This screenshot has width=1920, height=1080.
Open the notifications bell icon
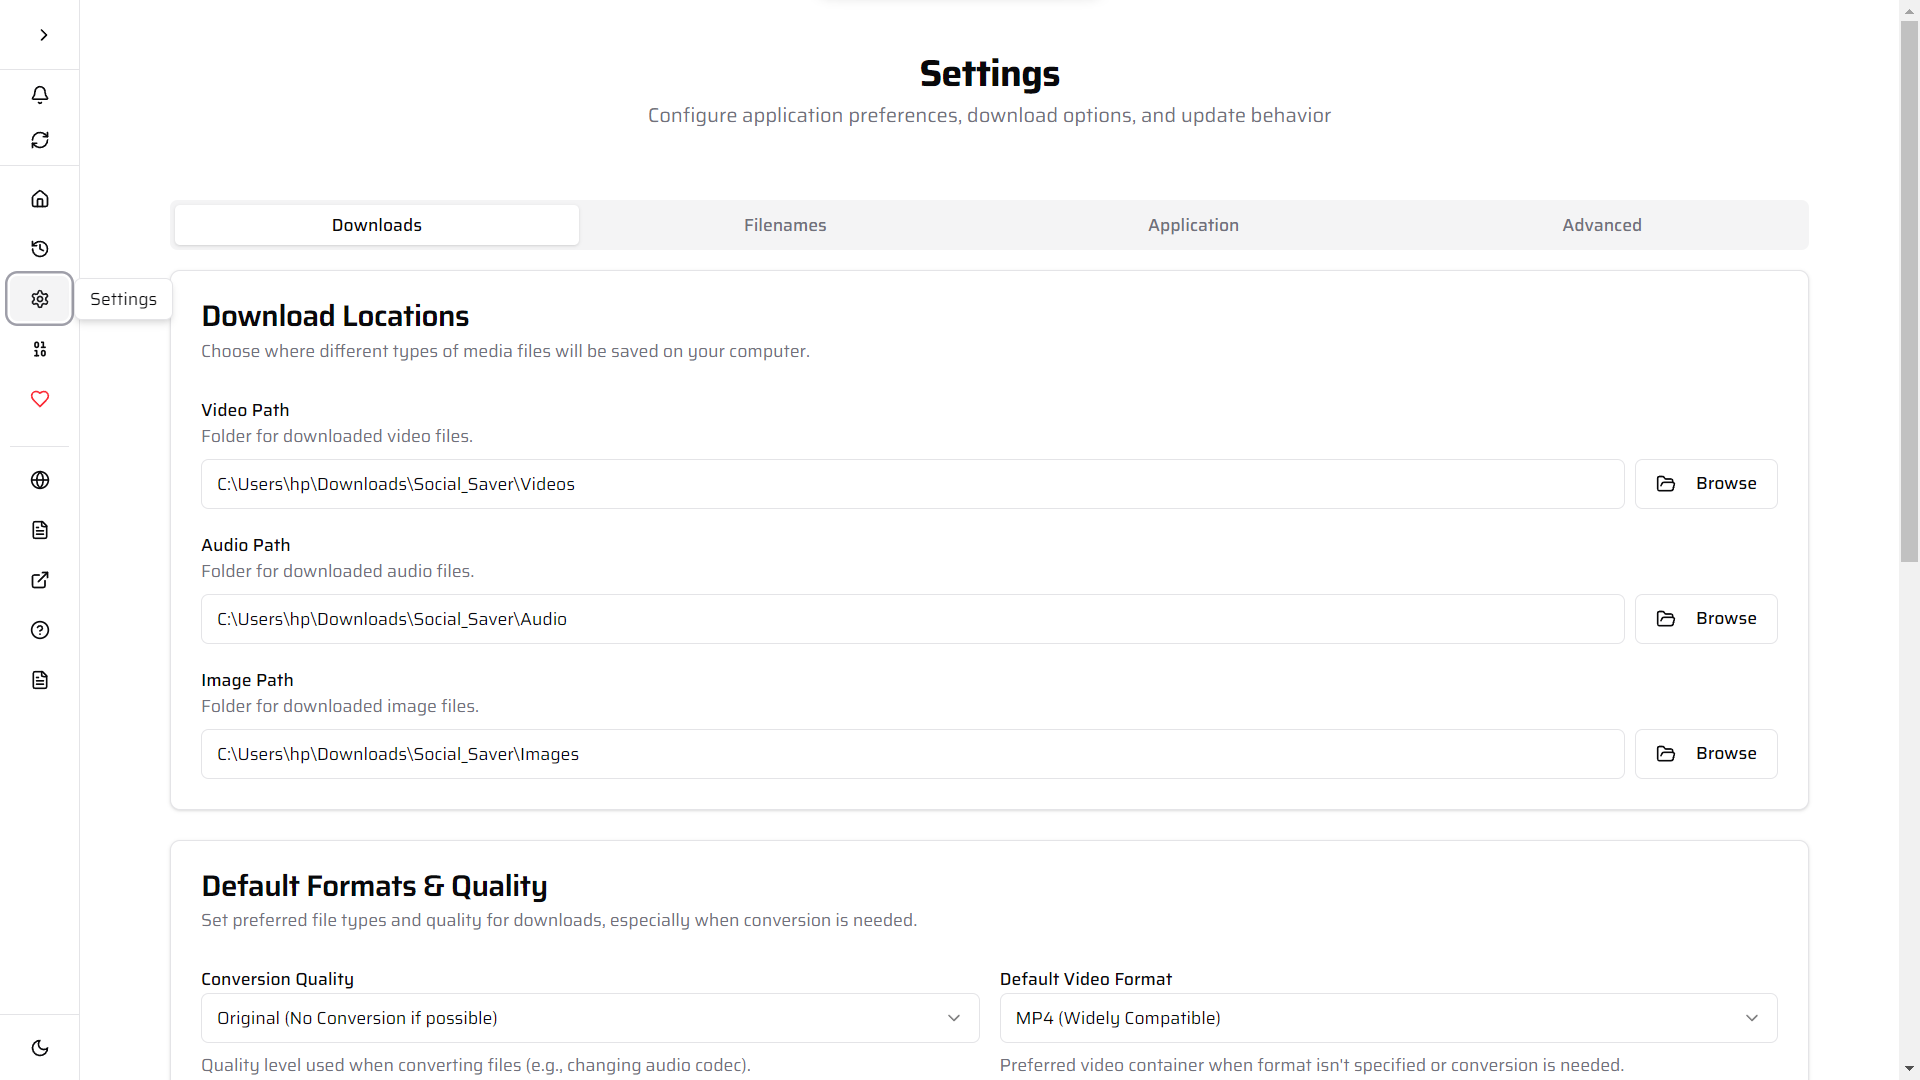pos(40,95)
